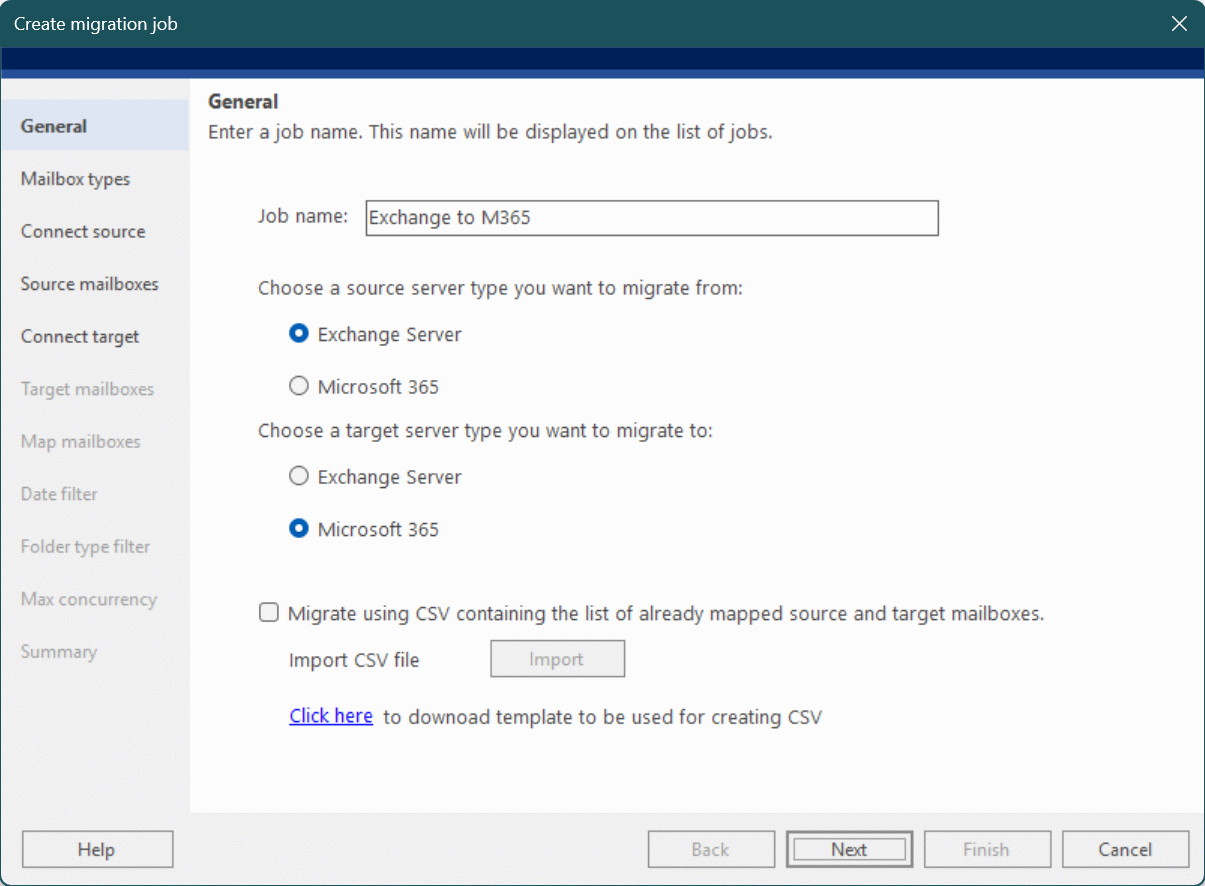Click the Finish button
Viewport: 1205px width, 886px height.
click(987, 849)
